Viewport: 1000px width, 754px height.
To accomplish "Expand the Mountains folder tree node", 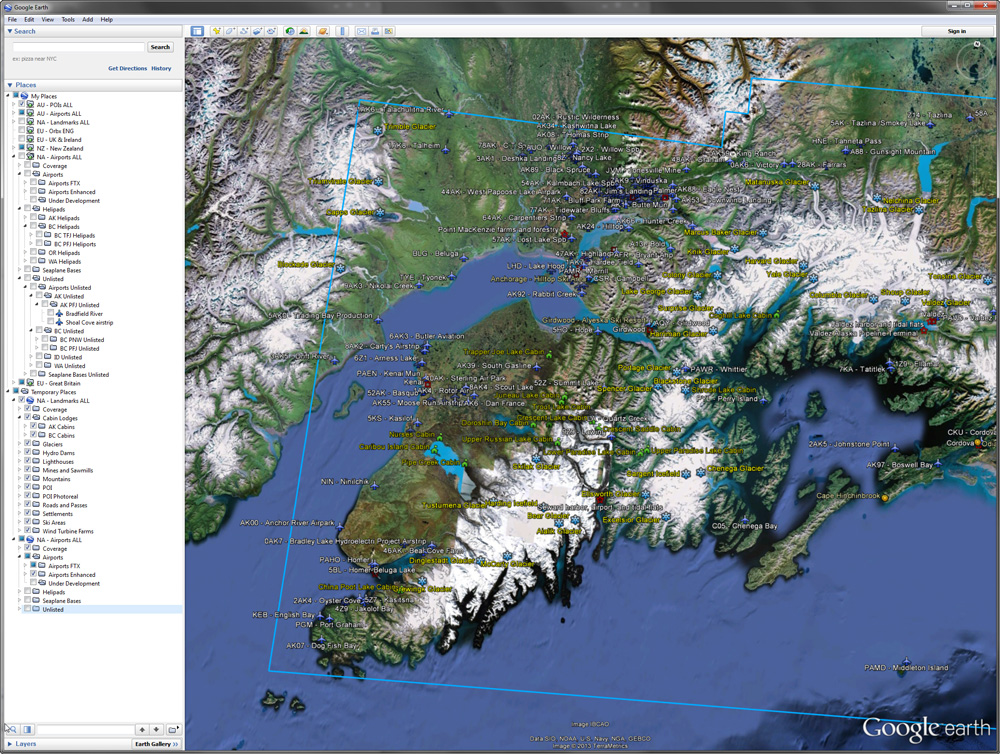I will pyautogui.click(x=20, y=479).
